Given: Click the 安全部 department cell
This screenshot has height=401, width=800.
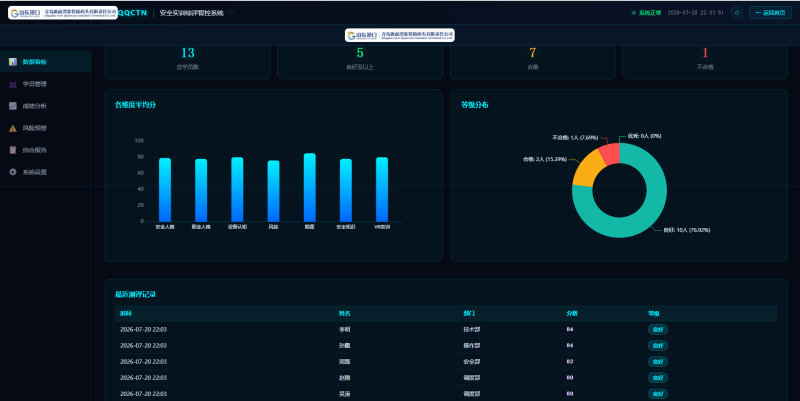Looking at the screenshot, I should (x=471, y=362).
